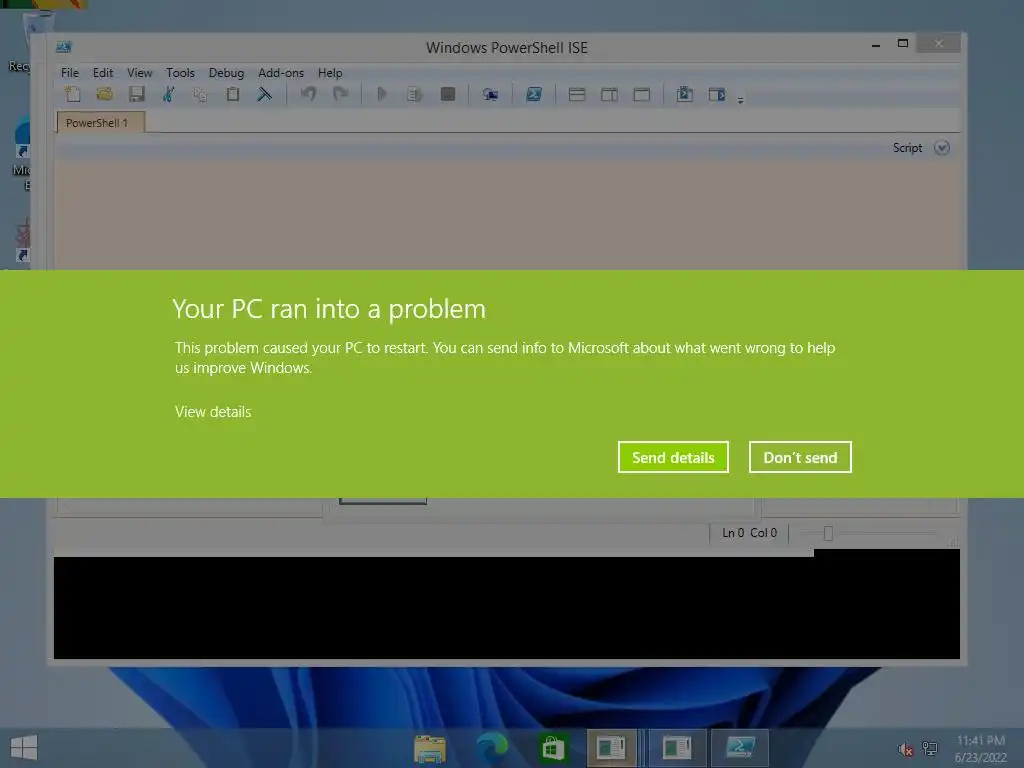Show script pane on top icon
This screenshot has height=768, width=1024.
coord(577,94)
